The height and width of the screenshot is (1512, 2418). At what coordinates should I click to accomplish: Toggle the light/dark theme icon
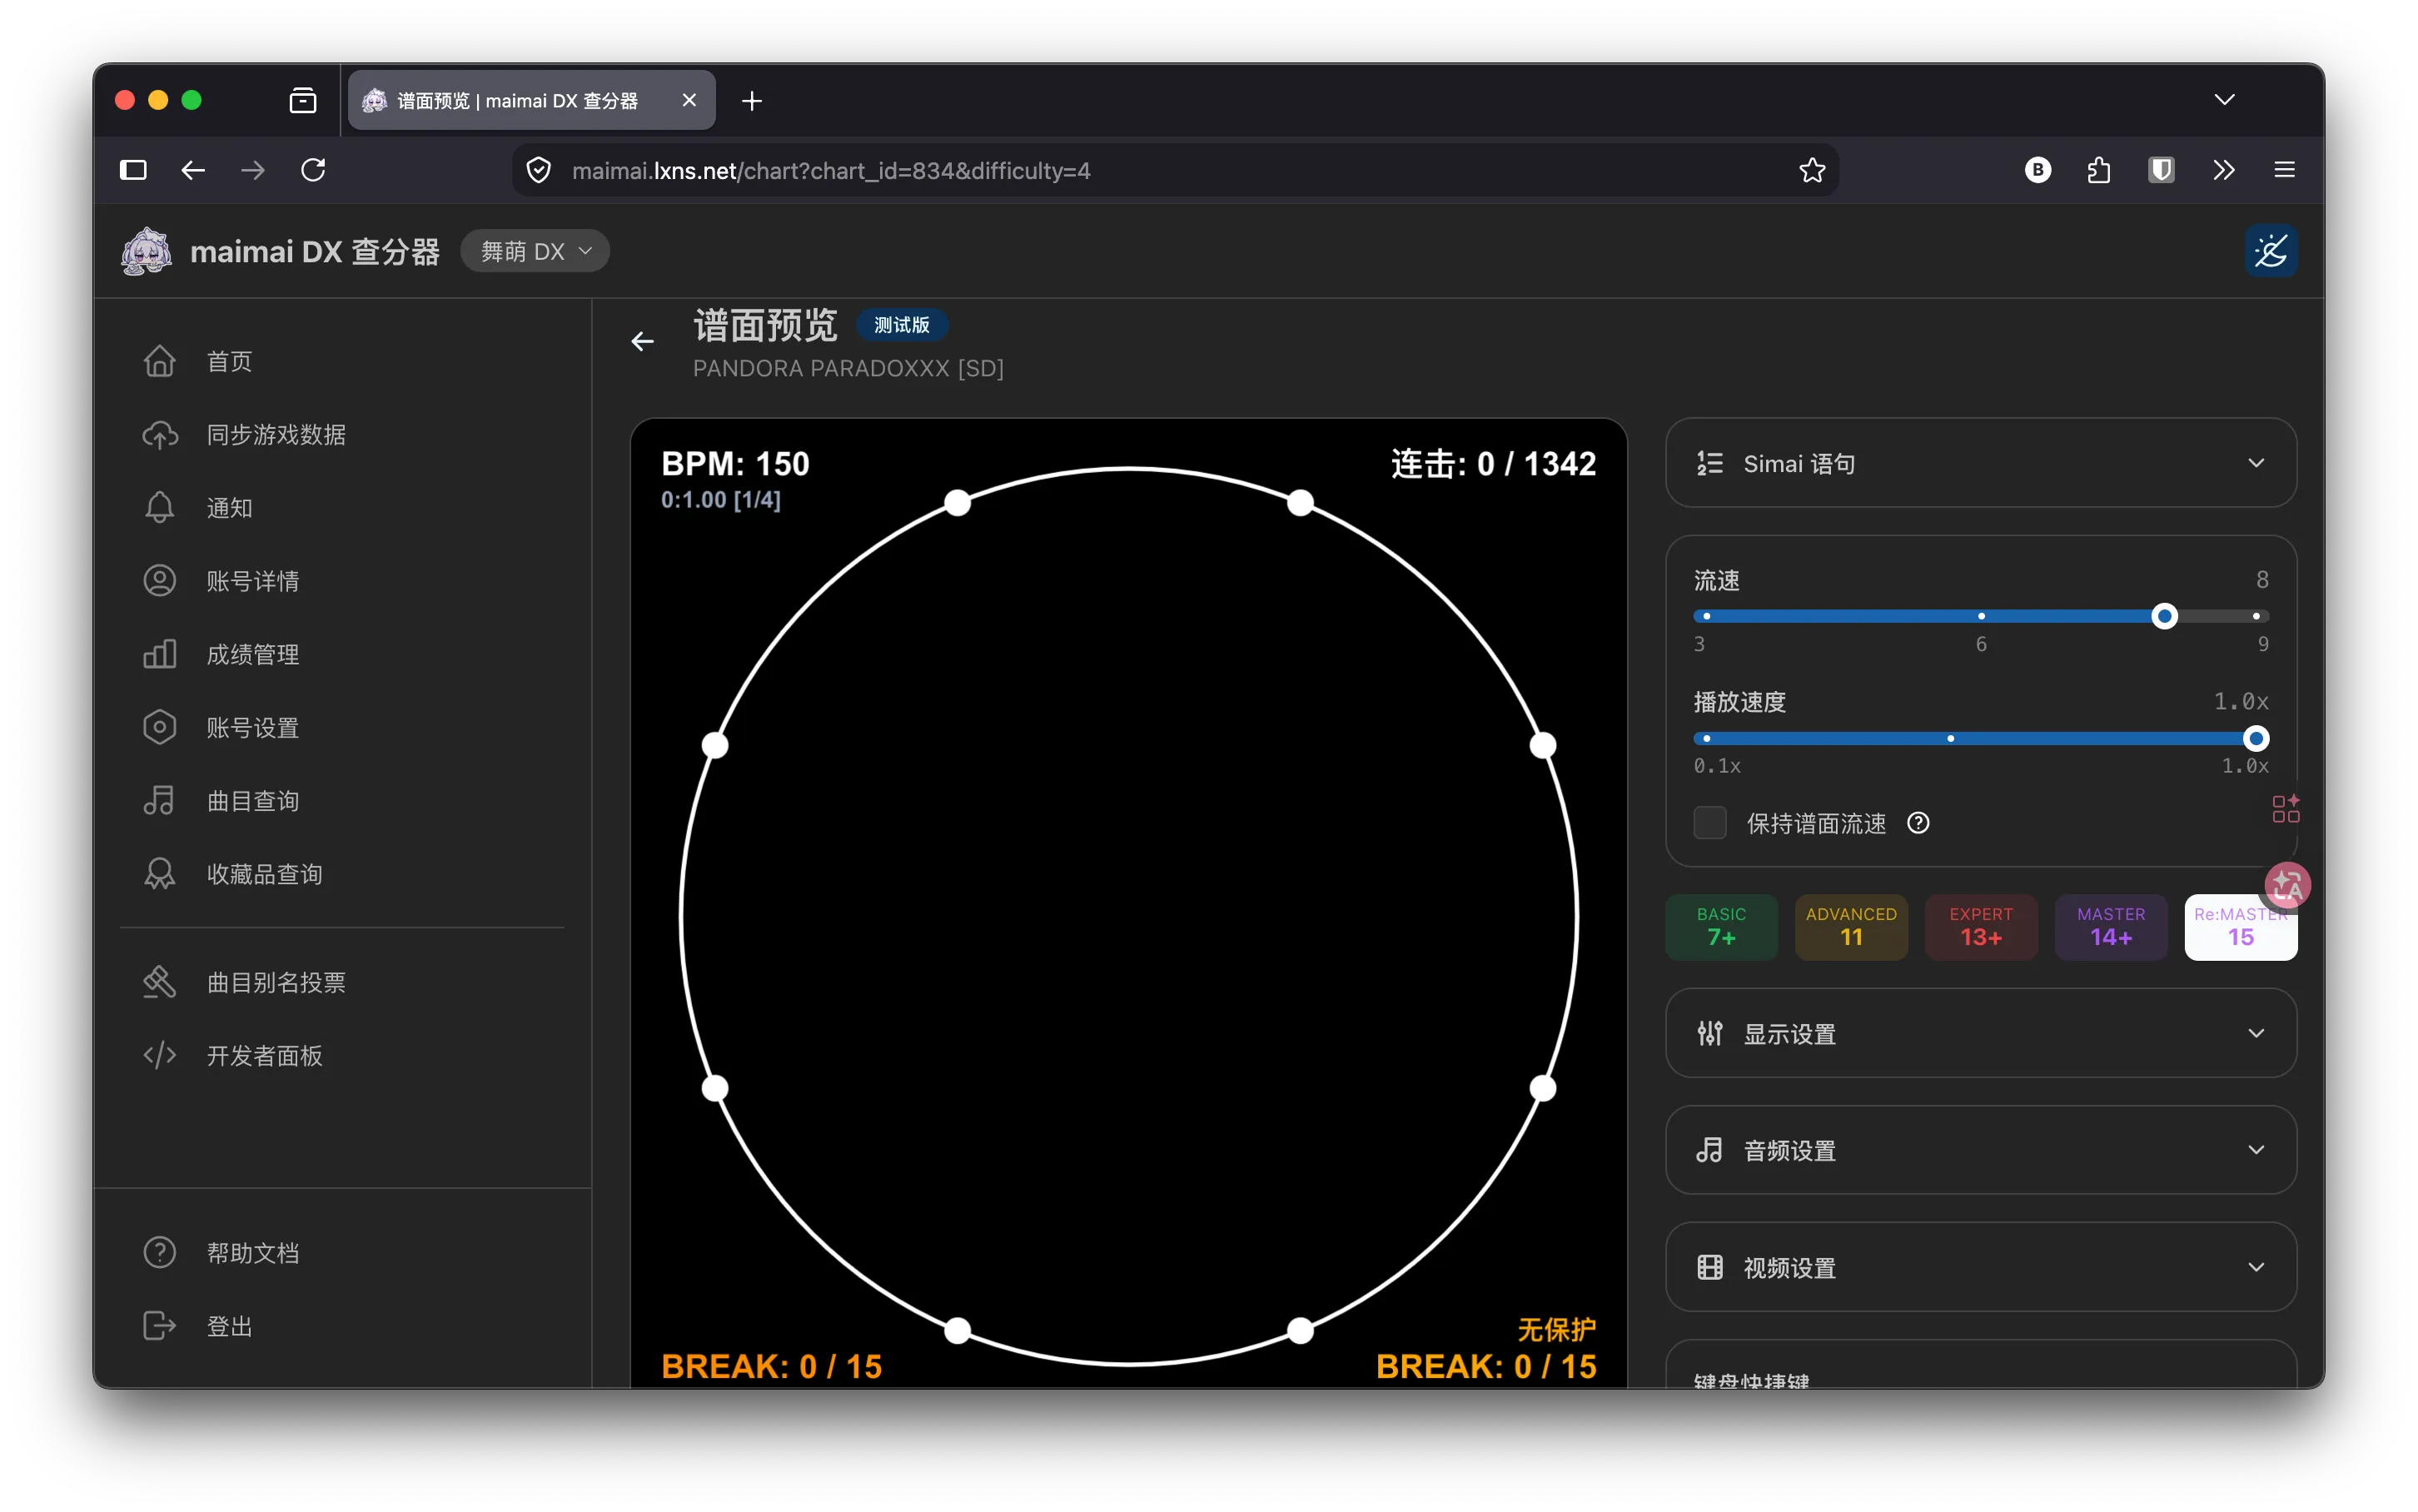[2270, 251]
